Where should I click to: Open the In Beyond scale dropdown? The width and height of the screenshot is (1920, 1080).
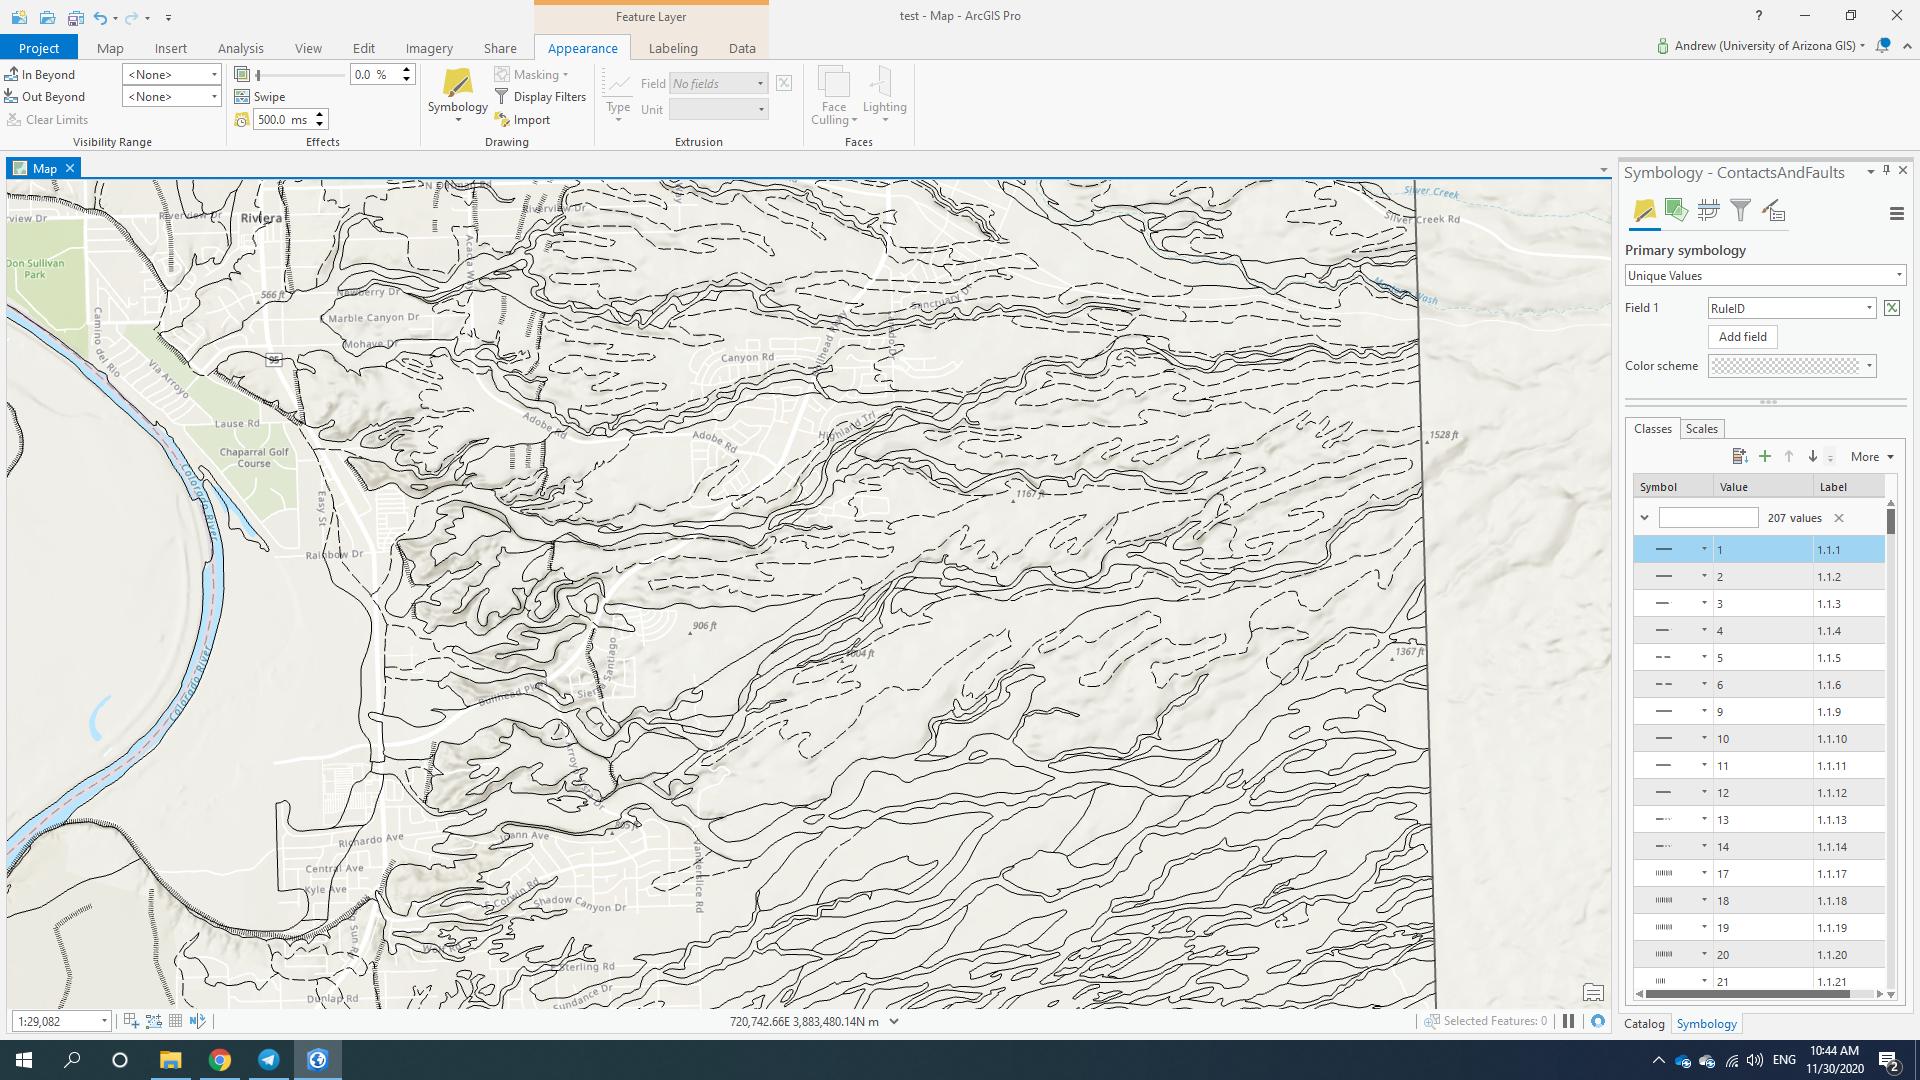point(213,75)
